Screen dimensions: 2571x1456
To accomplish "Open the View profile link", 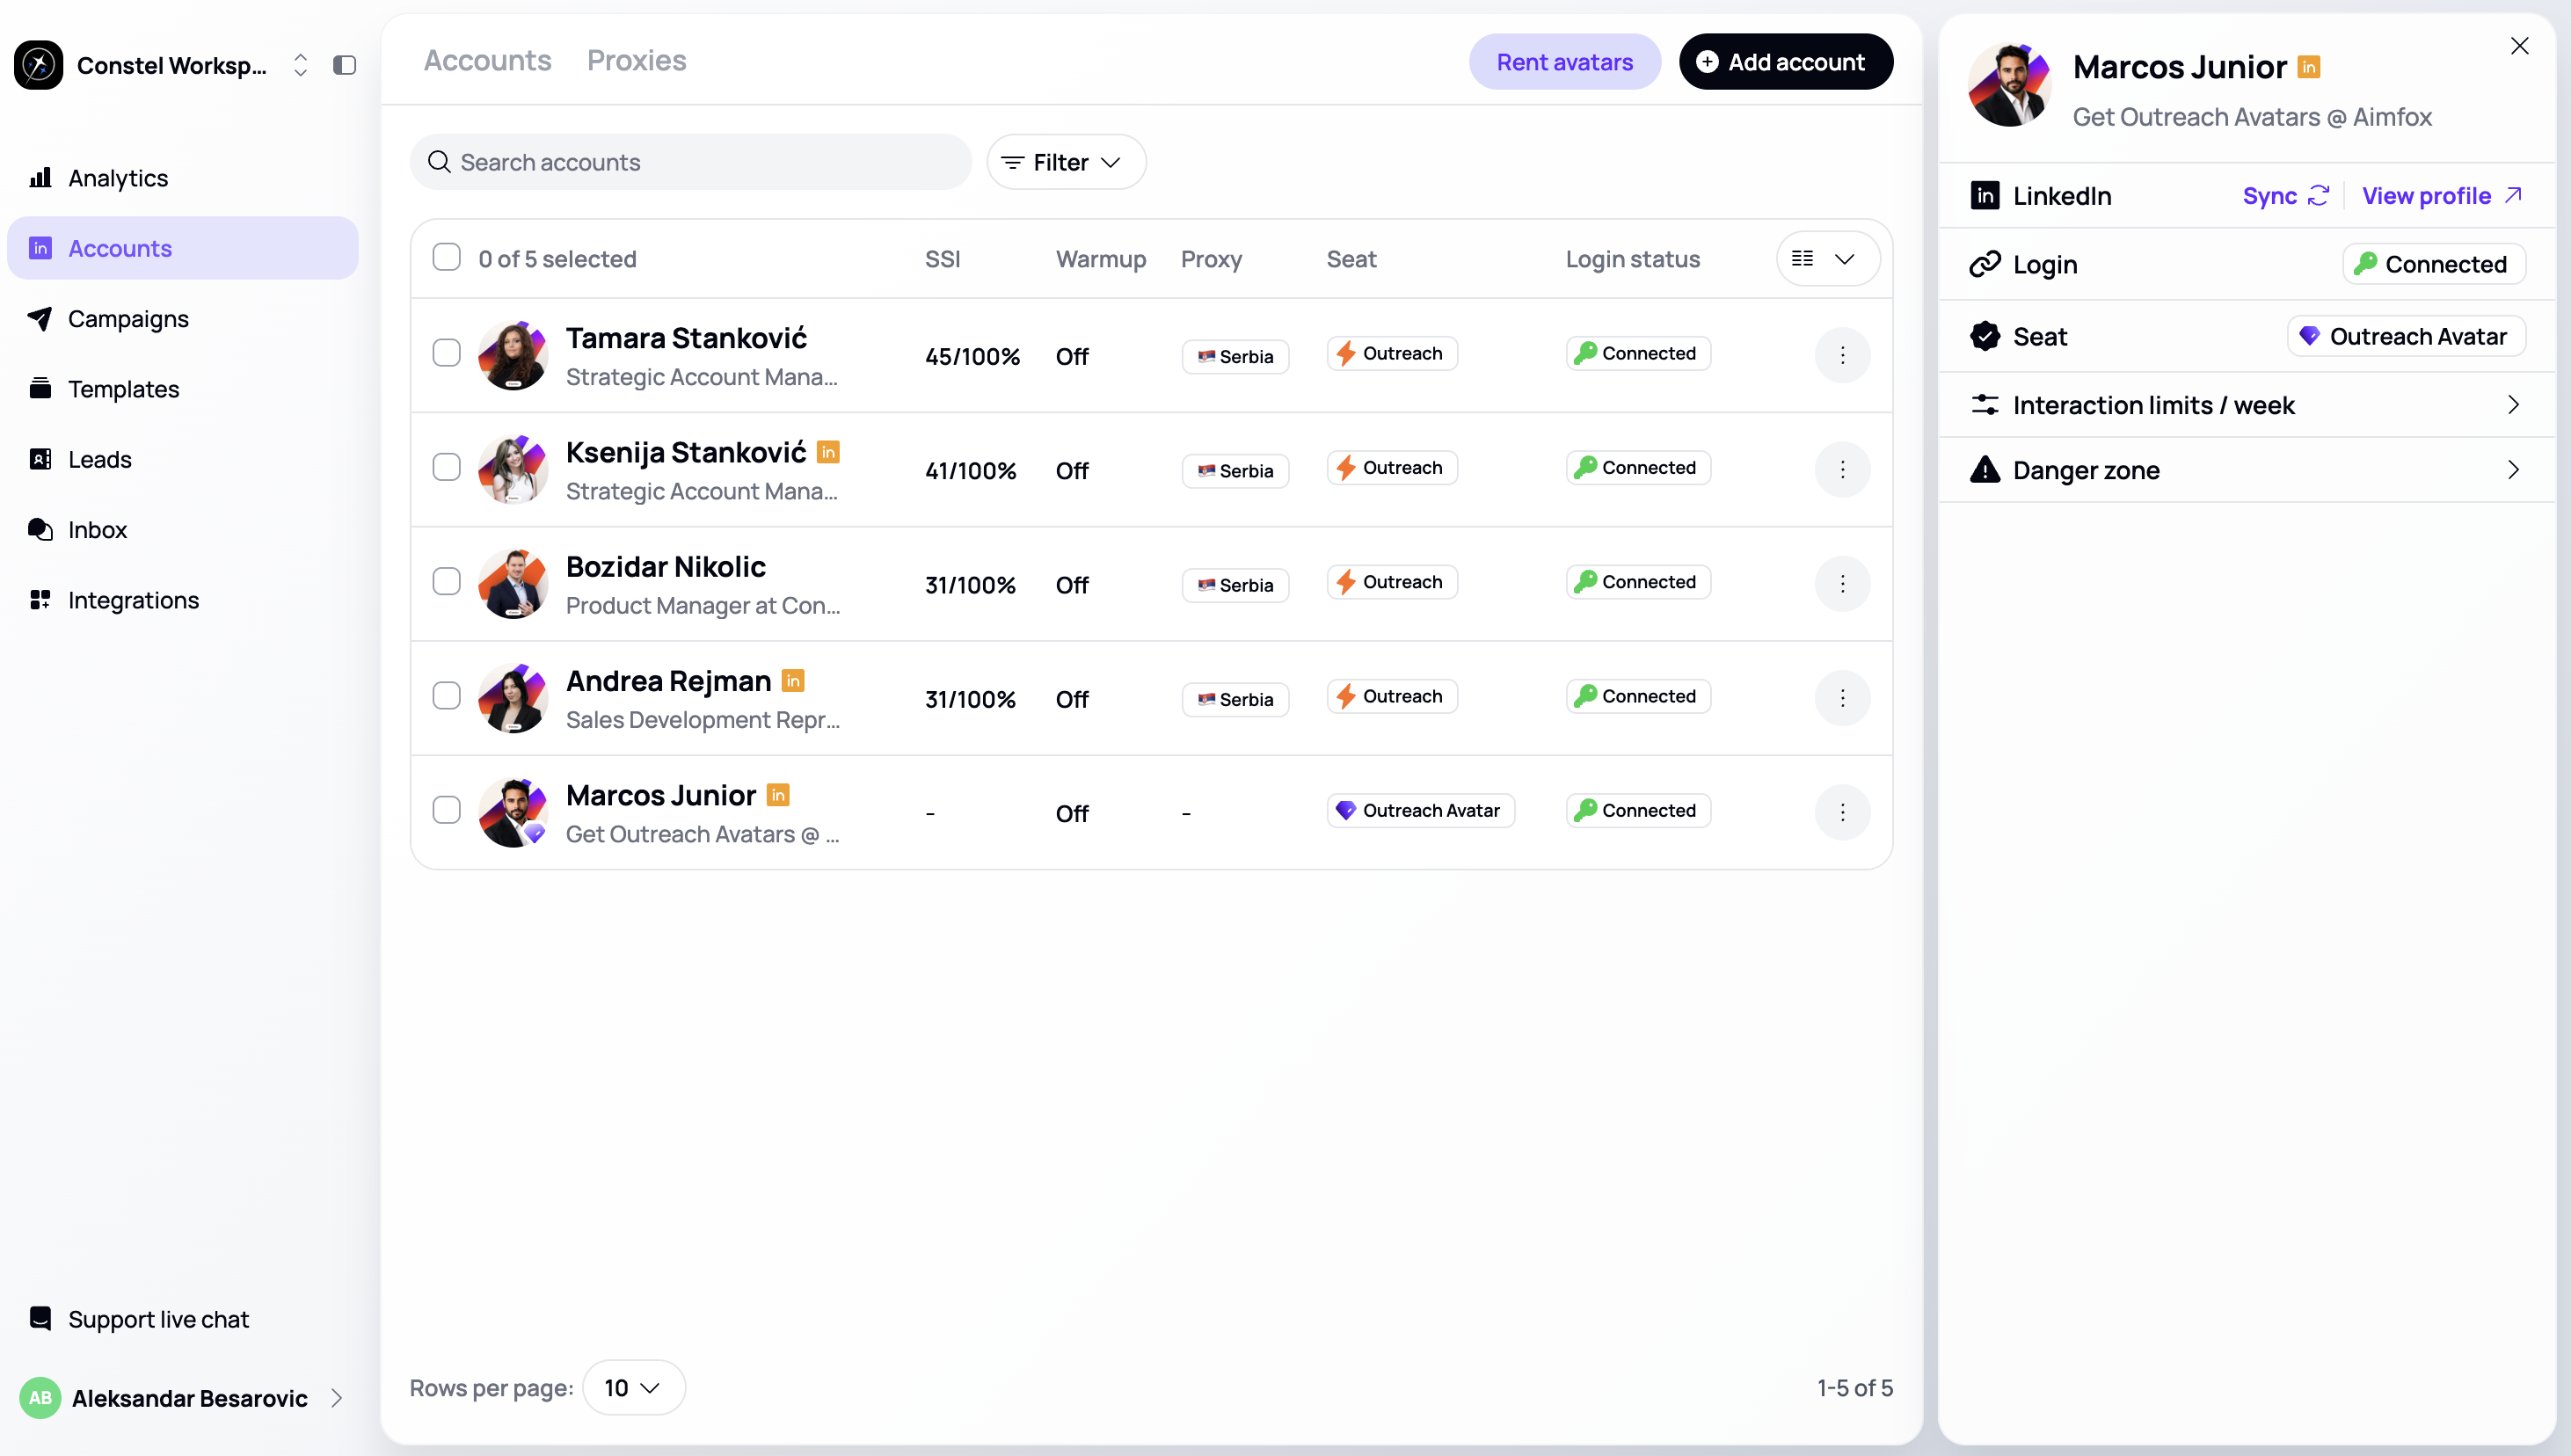I will pos(2441,196).
